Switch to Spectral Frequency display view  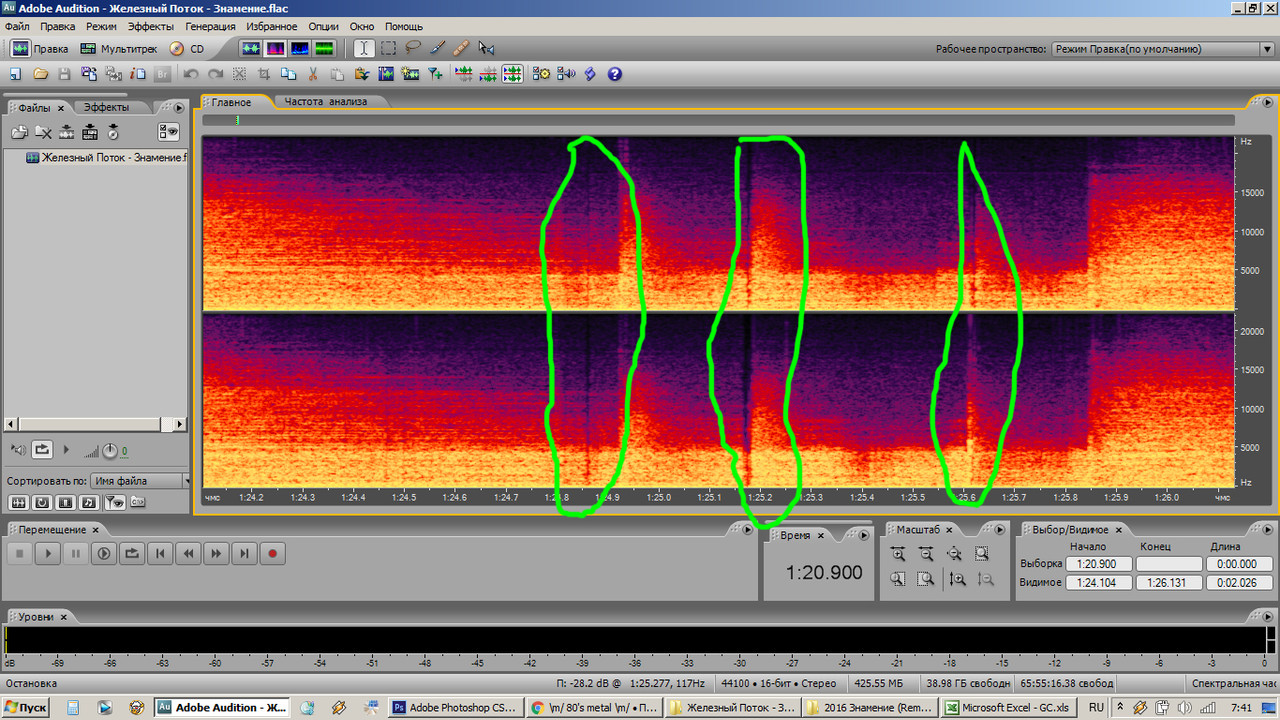274,48
